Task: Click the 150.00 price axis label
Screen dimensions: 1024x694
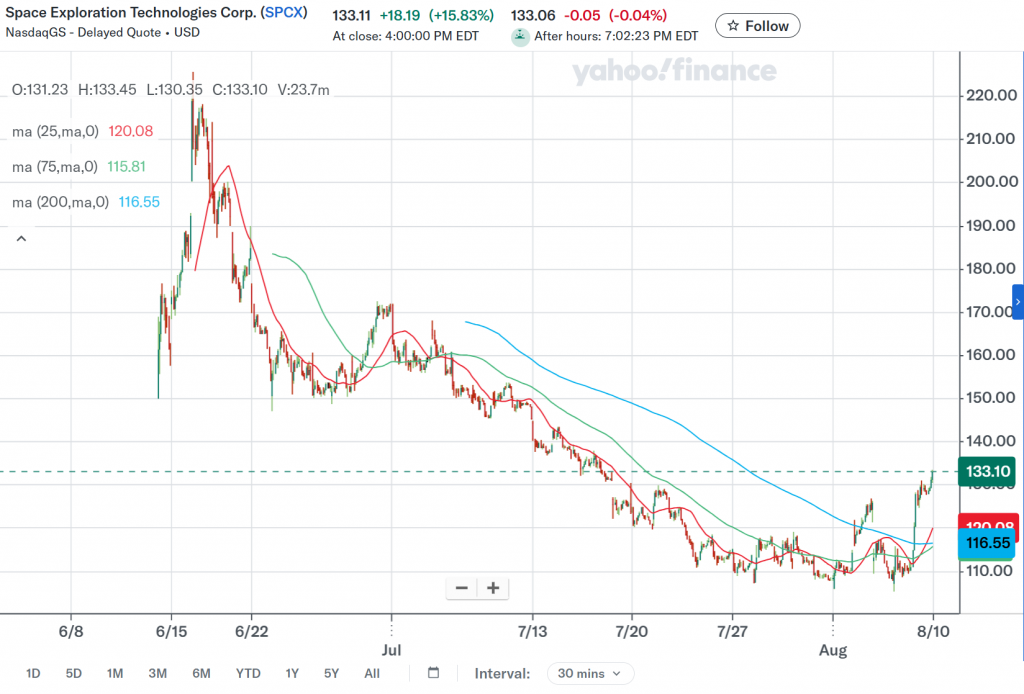Action: 991,398
